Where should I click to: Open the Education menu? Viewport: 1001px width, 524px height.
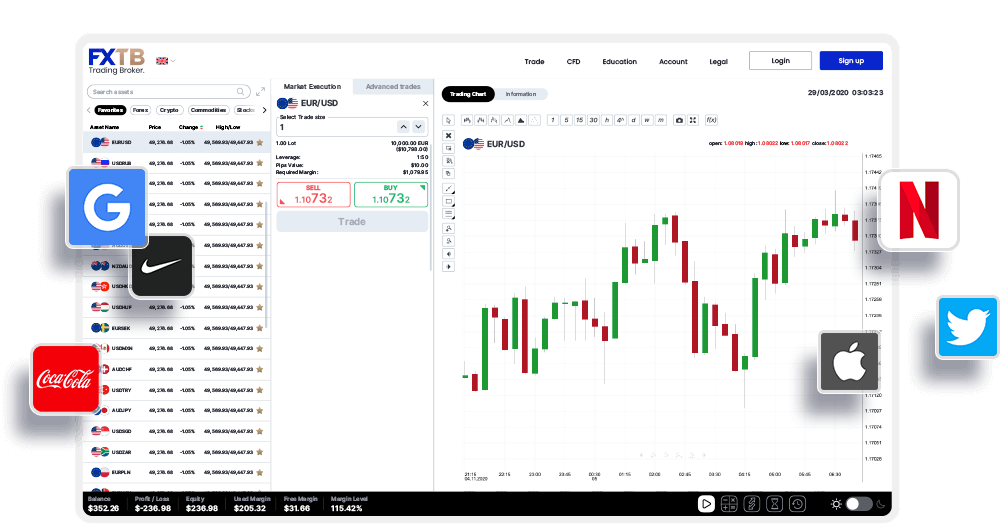click(x=619, y=62)
